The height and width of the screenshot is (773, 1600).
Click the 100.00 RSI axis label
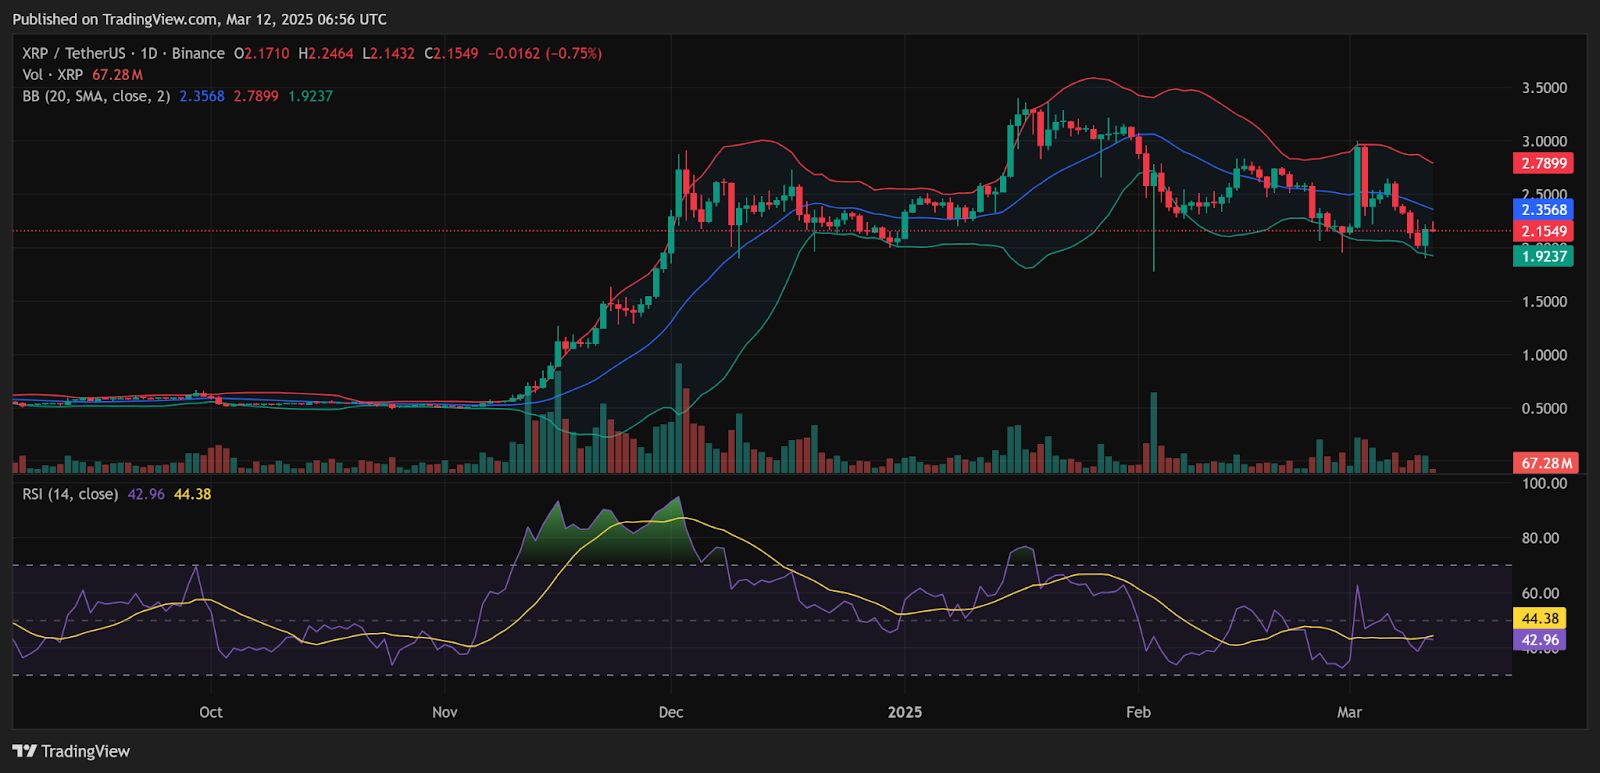point(1544,483)
